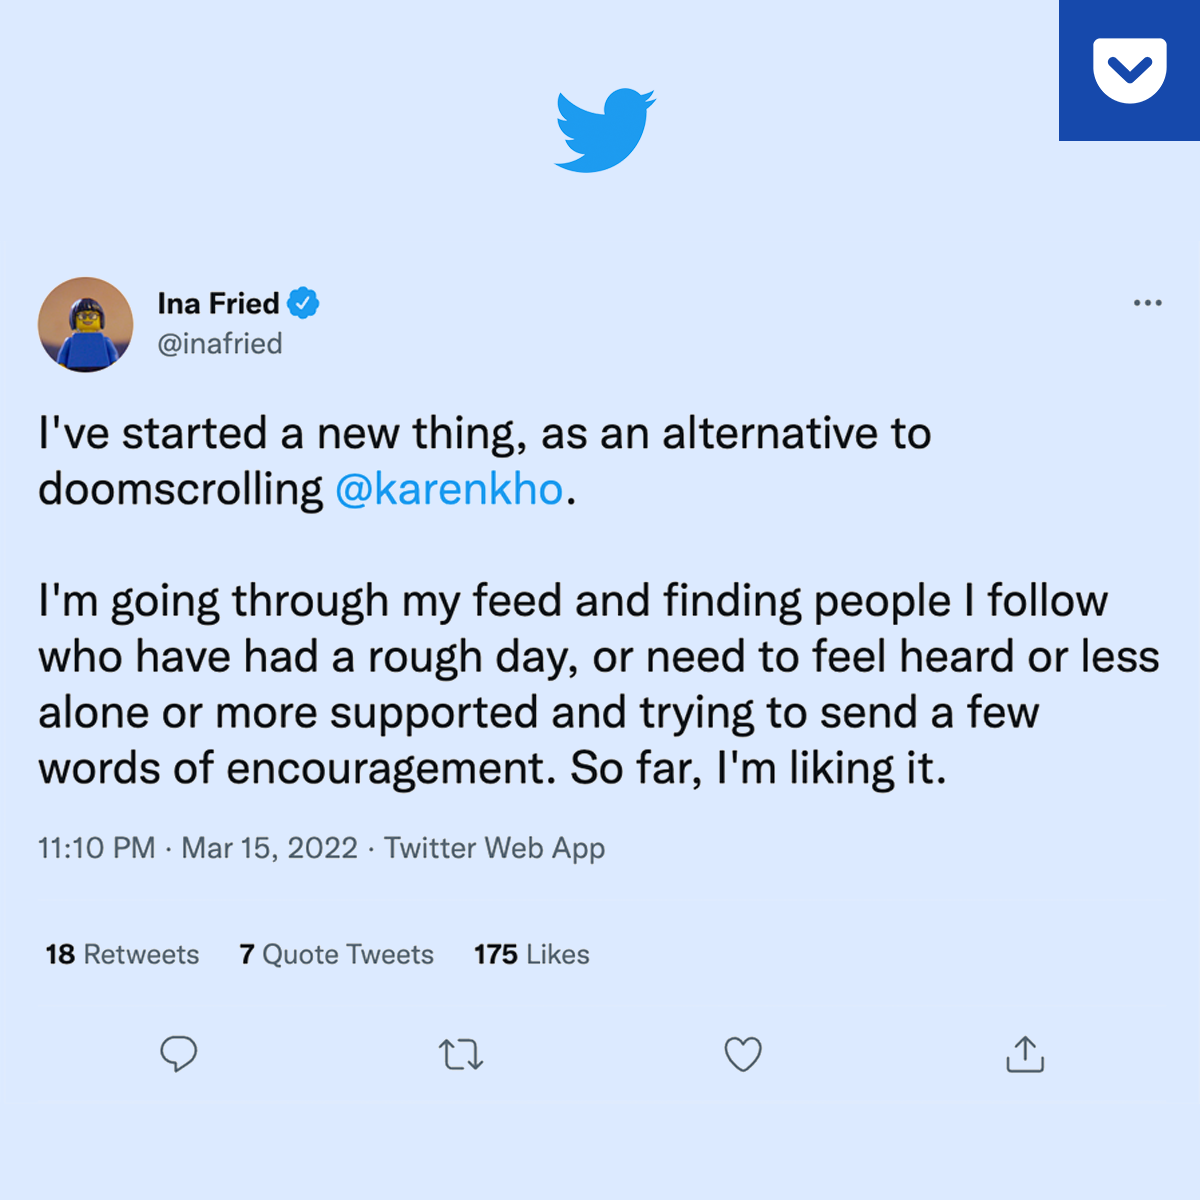Image resolution: width=1200 pixels, height=1200 pixels.
Task: Open the three-dot more options menu
Action: pos(1147,303)
